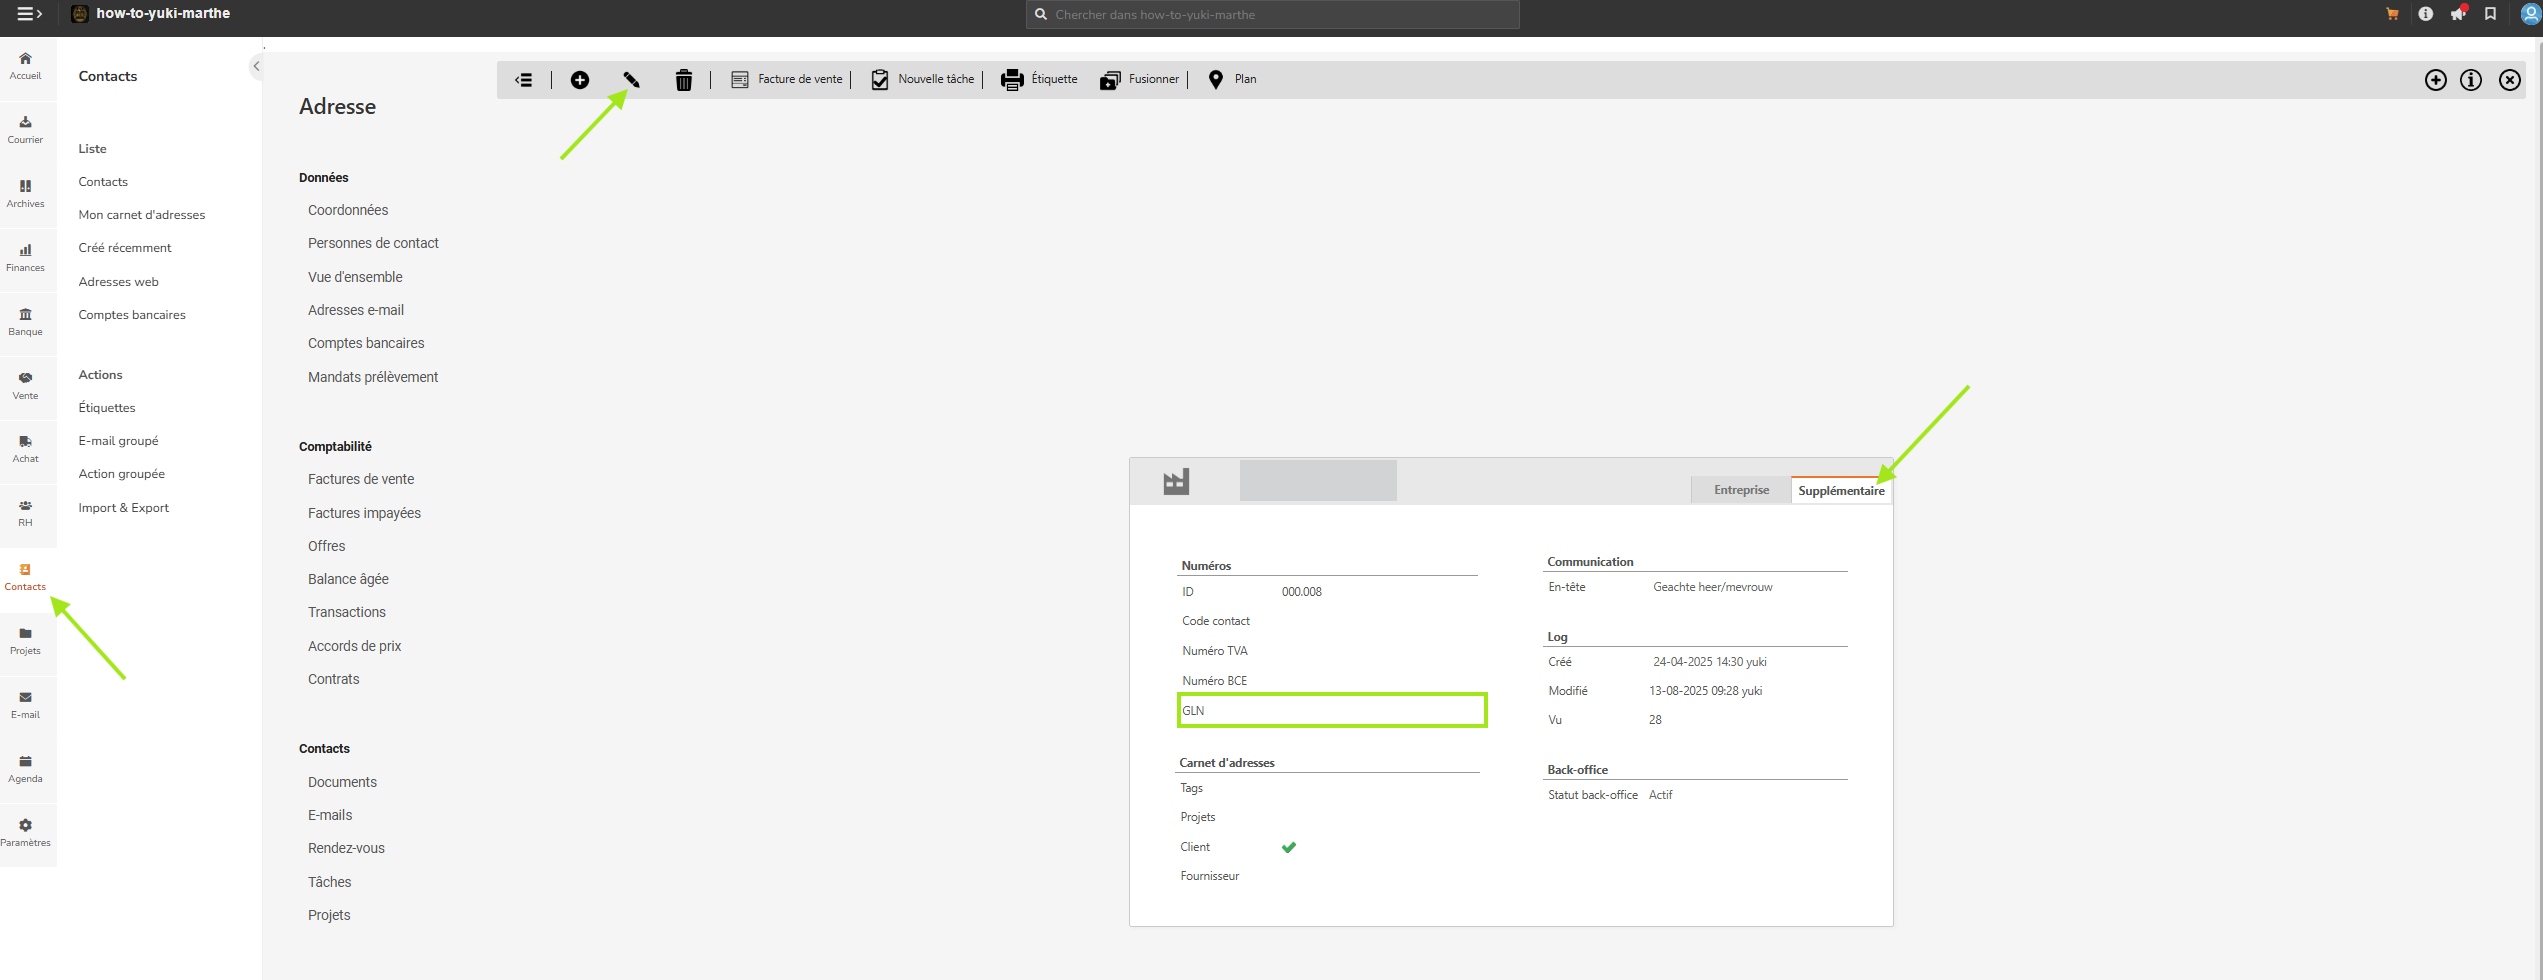Click the En-tête value Geachte heer/mevrouw

tap(1713, 587)
